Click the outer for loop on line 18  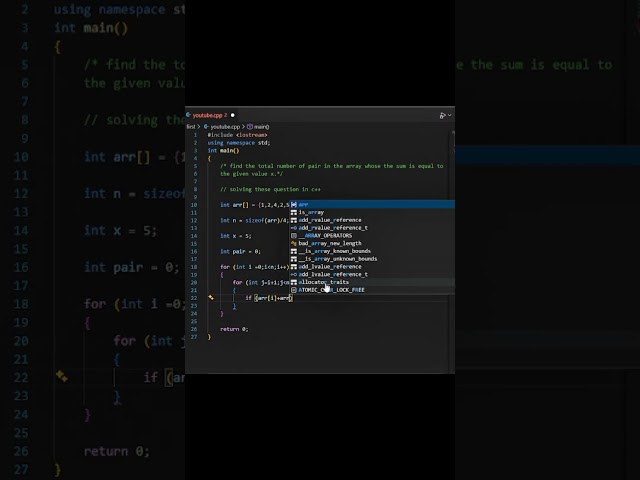[255, 267]
